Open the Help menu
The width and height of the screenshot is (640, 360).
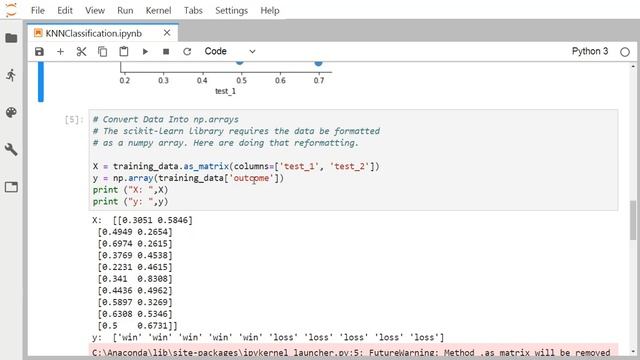coord(270,10)
